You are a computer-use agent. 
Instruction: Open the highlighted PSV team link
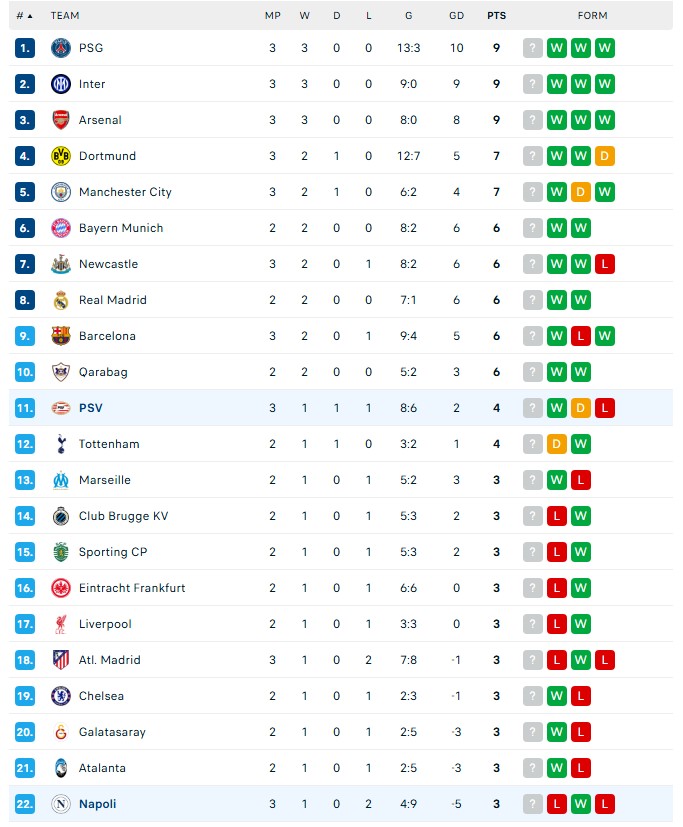pos(90,408)
